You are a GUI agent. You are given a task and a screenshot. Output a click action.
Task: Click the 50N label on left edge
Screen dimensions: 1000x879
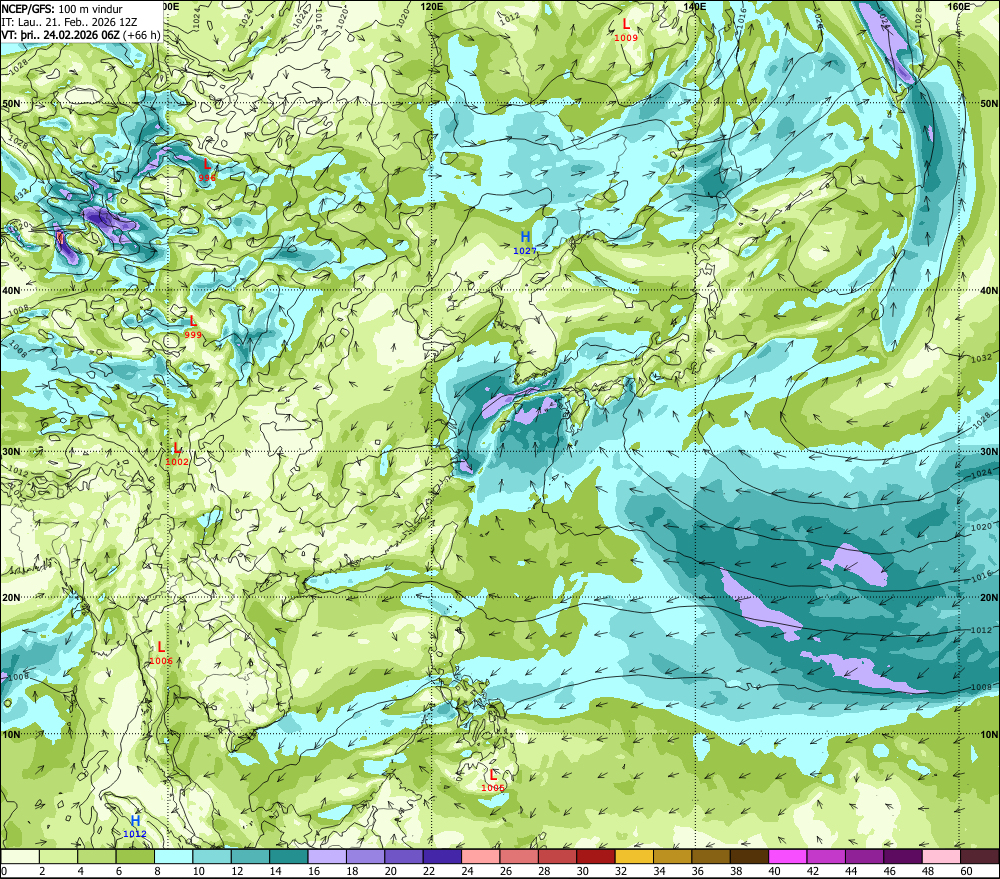(x=11, y=103)
